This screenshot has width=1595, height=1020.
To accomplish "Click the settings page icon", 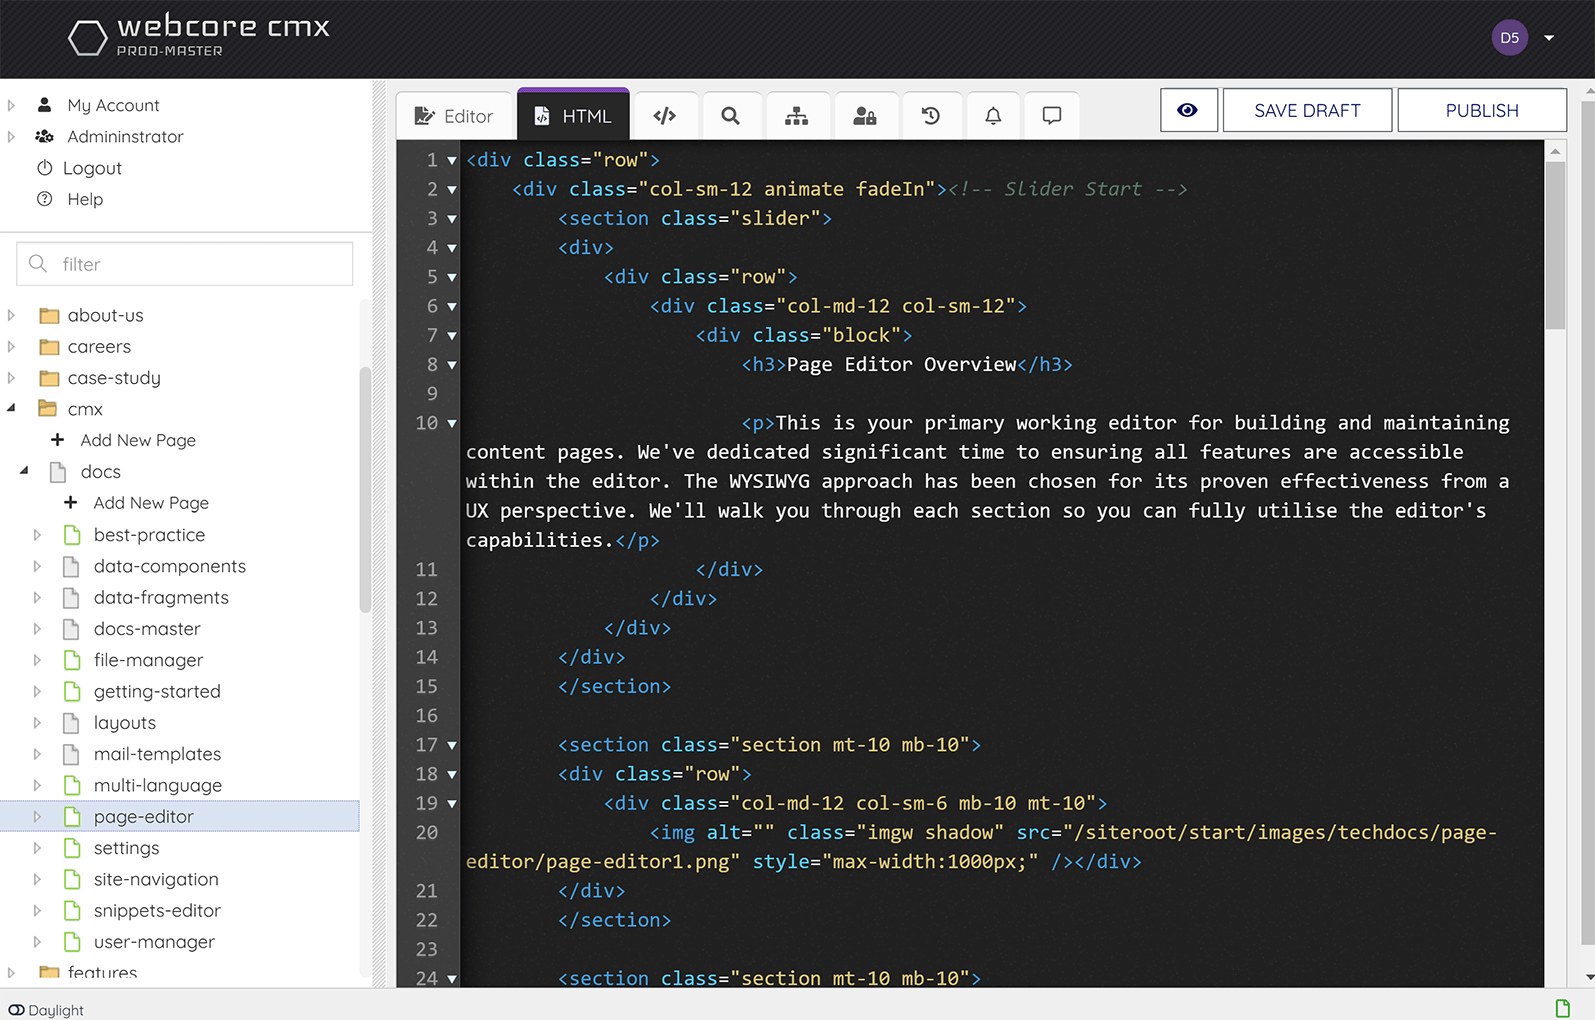I will (x=72, y=848).
